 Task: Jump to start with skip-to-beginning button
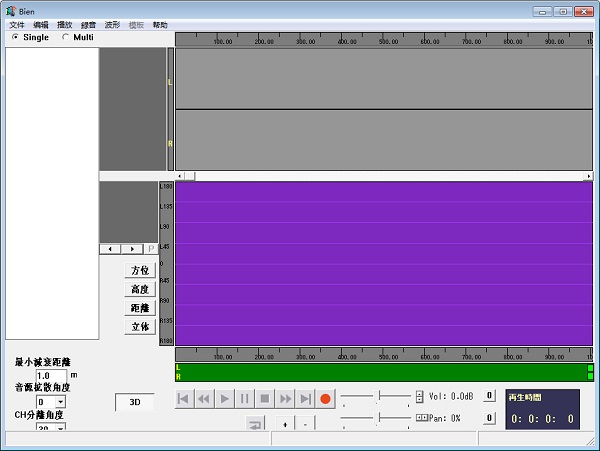tap(184, 399)
